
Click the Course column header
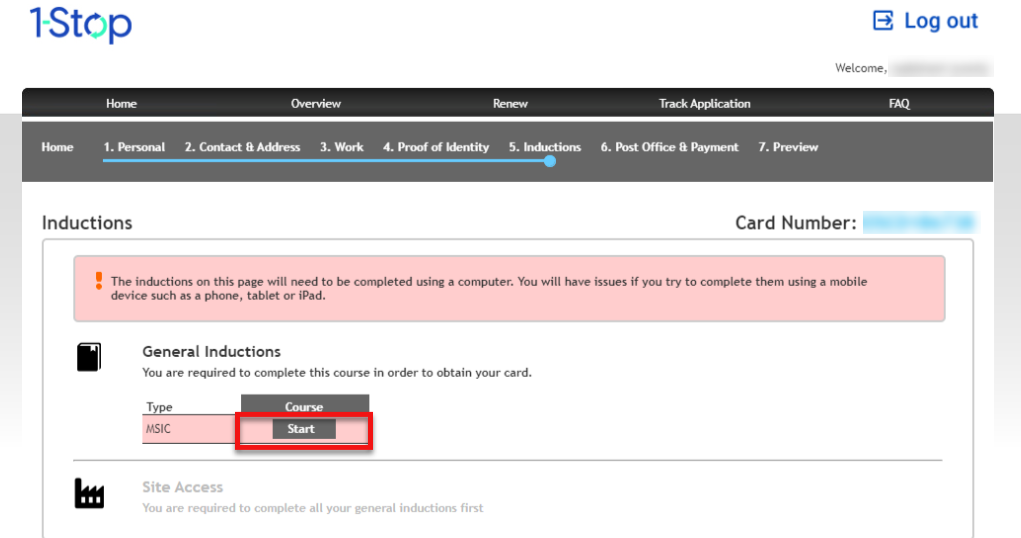[x=305, y=404]
